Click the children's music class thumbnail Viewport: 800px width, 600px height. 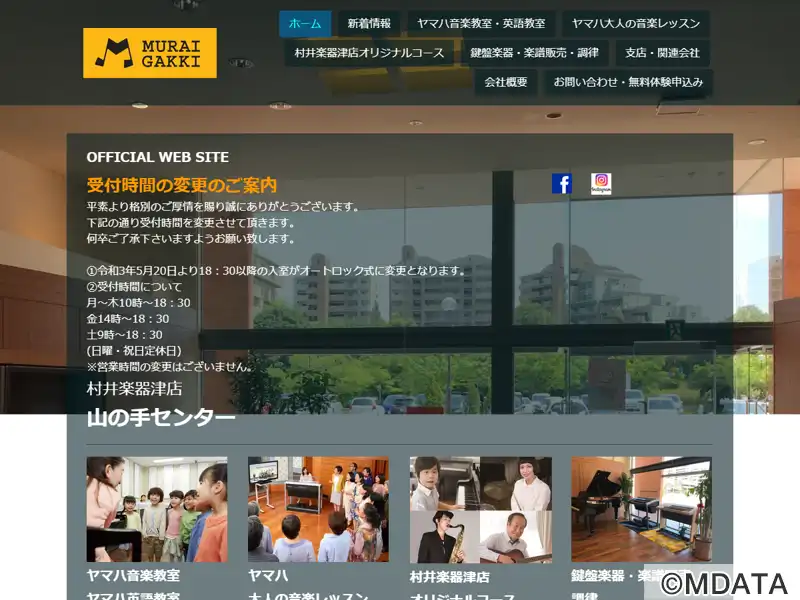click(x=157, y=509)
